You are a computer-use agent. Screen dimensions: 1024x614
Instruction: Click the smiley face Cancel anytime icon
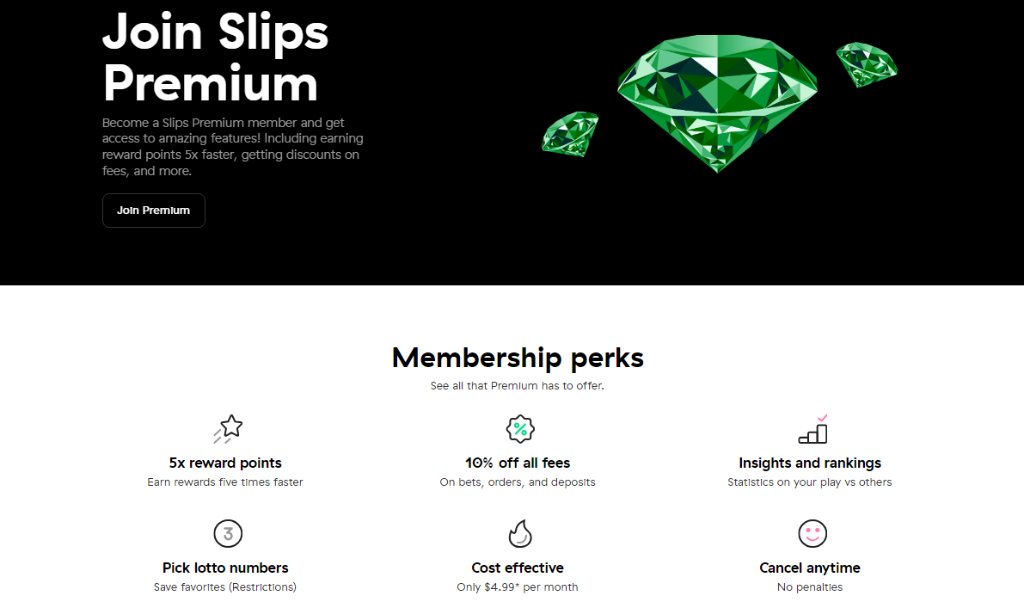tap(812, 532)
